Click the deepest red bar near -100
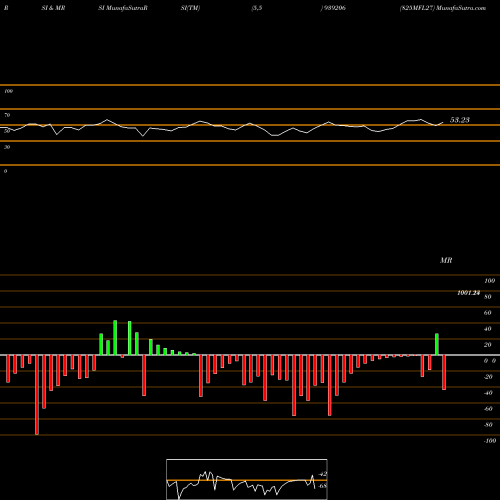 (37, 395)
